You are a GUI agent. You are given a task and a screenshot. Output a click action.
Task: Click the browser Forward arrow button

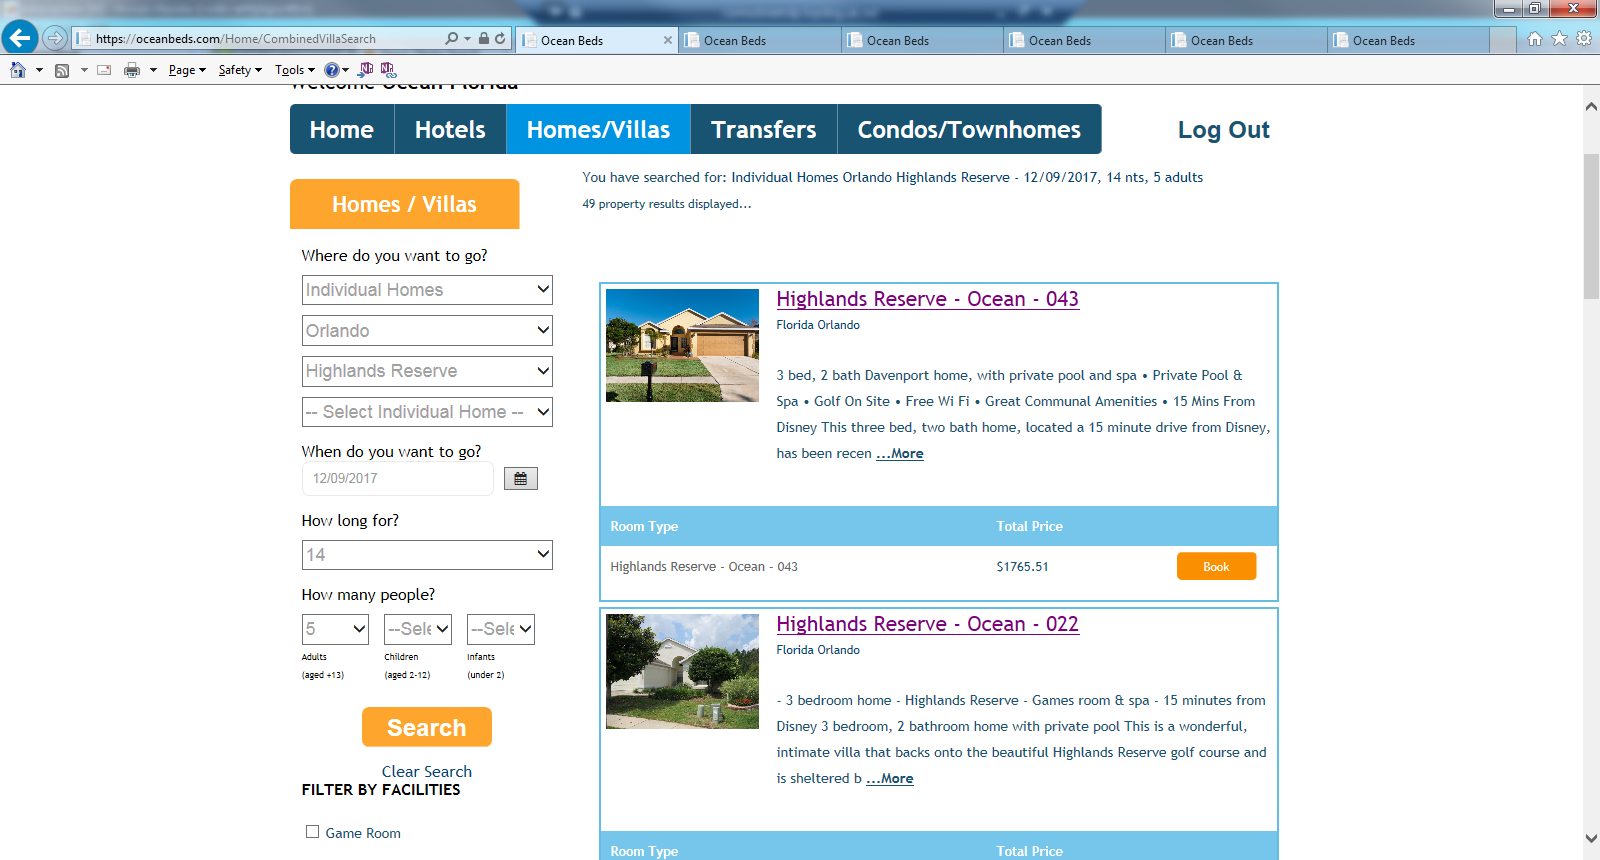tap(55, 38)
